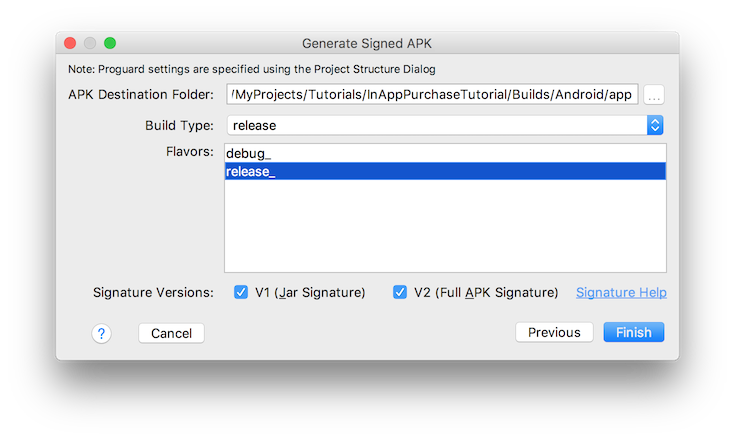Click empty space in the Flavors list
The height and width of the screenshot is (440, 735).
[x=445, y=230]
